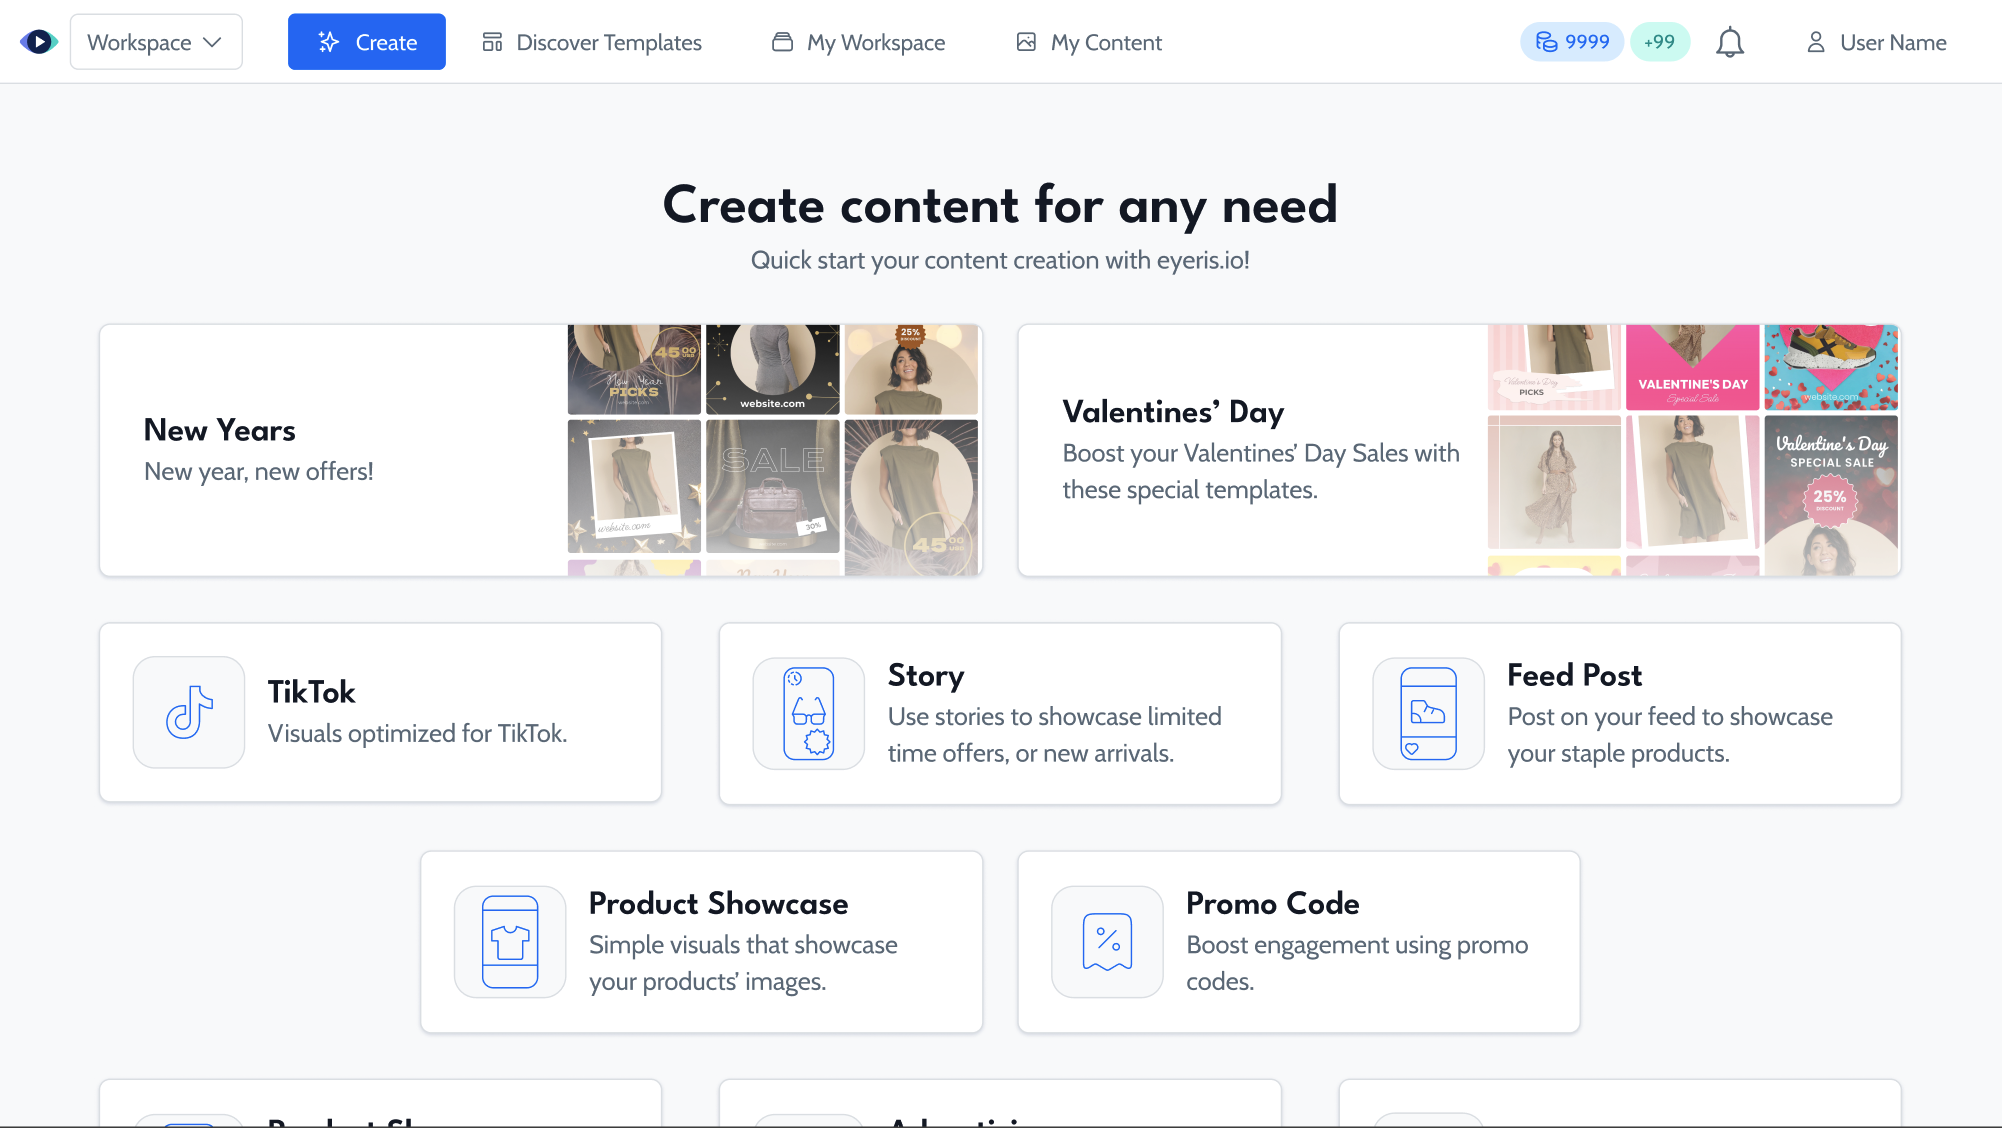Open notifications bell icon
This screenshot has height=1128, width=2002.
1729,42
